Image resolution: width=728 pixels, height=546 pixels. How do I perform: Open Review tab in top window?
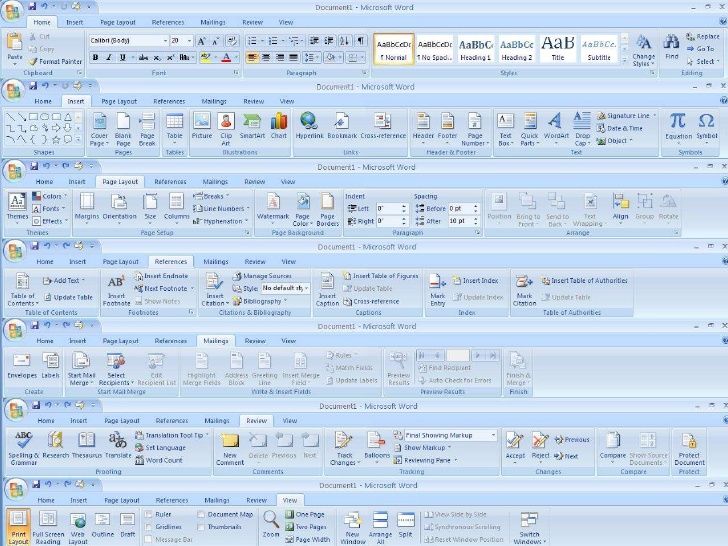[x=253, y=22]
